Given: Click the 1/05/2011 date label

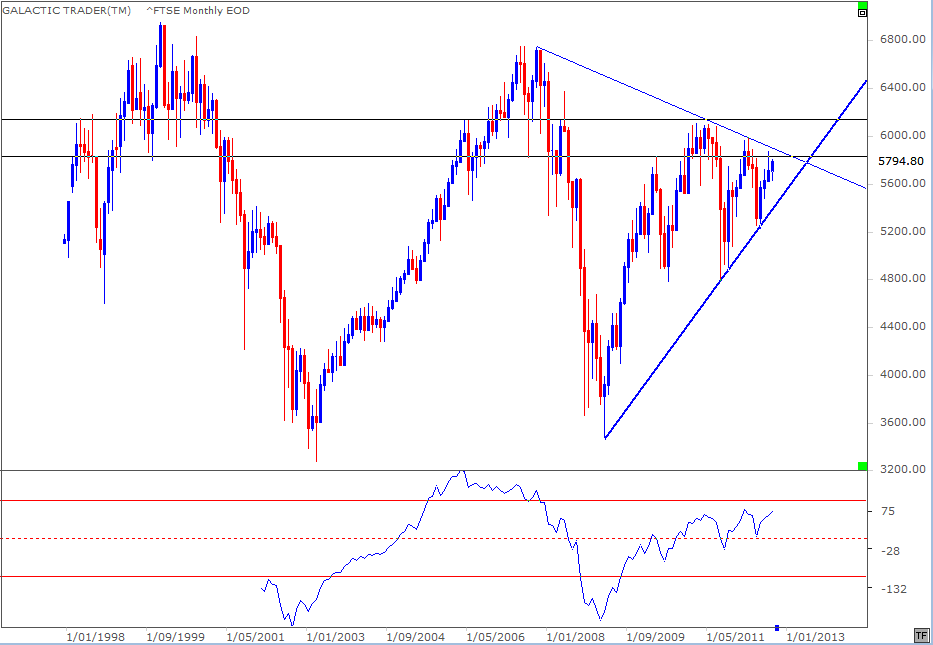Looking at the screenshot, I should (x=735, y=637).
